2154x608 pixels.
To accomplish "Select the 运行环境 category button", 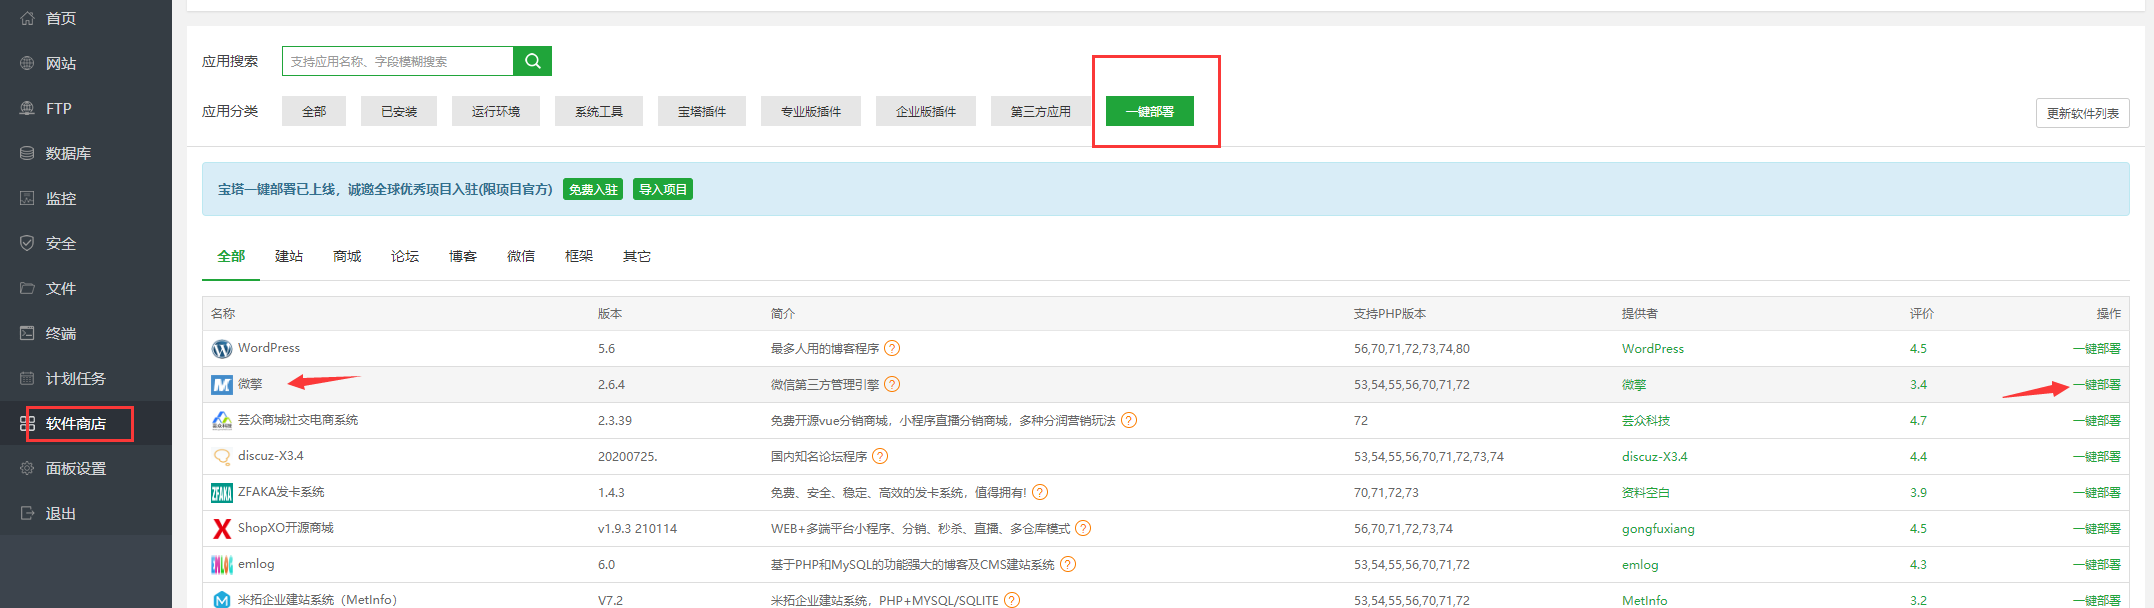I will pyautogui.click(x=496, y=111).
